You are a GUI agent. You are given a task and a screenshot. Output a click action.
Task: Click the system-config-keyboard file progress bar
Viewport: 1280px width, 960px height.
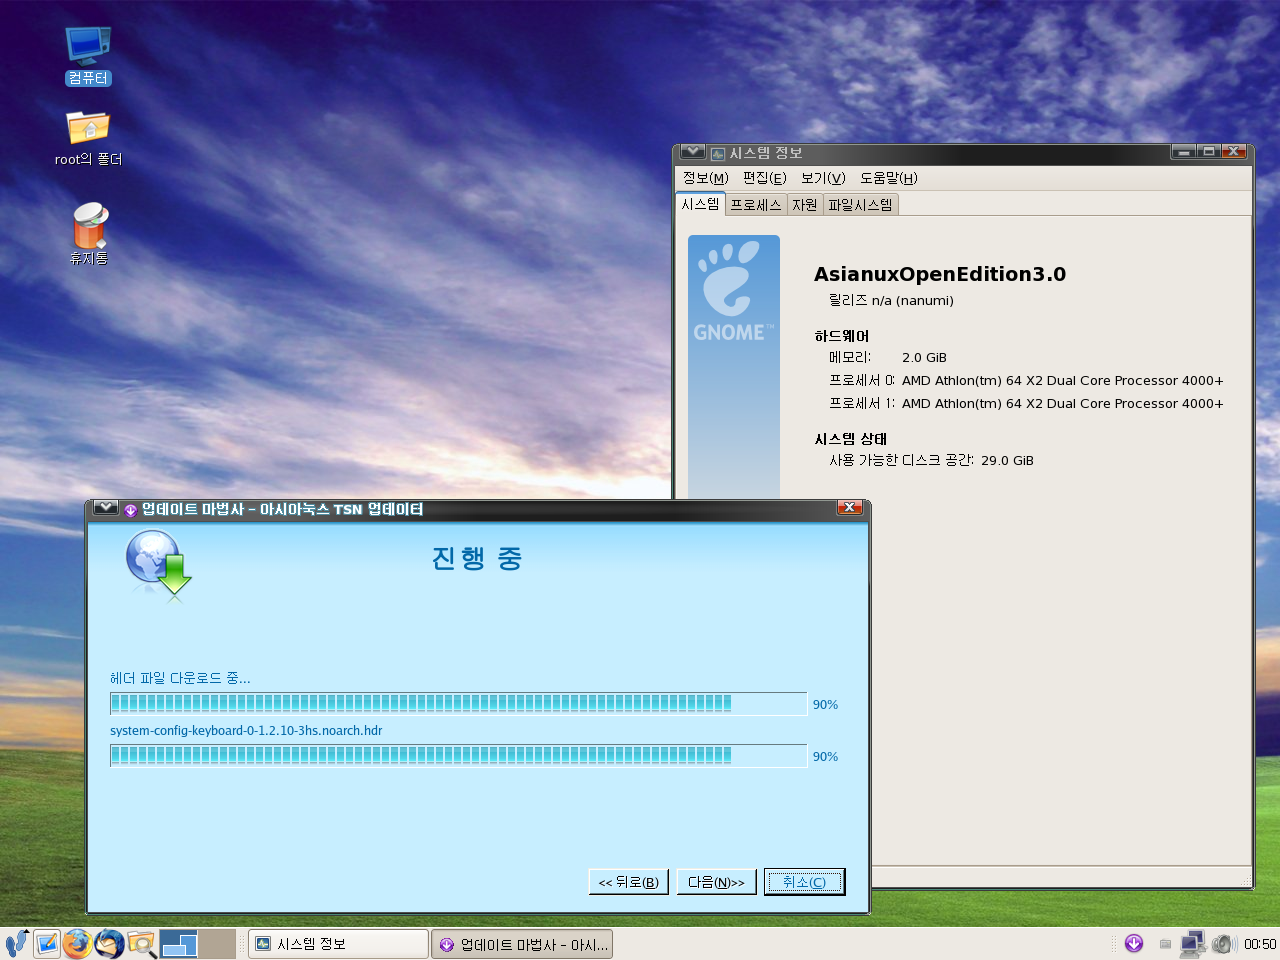click(x=458, y=756)
